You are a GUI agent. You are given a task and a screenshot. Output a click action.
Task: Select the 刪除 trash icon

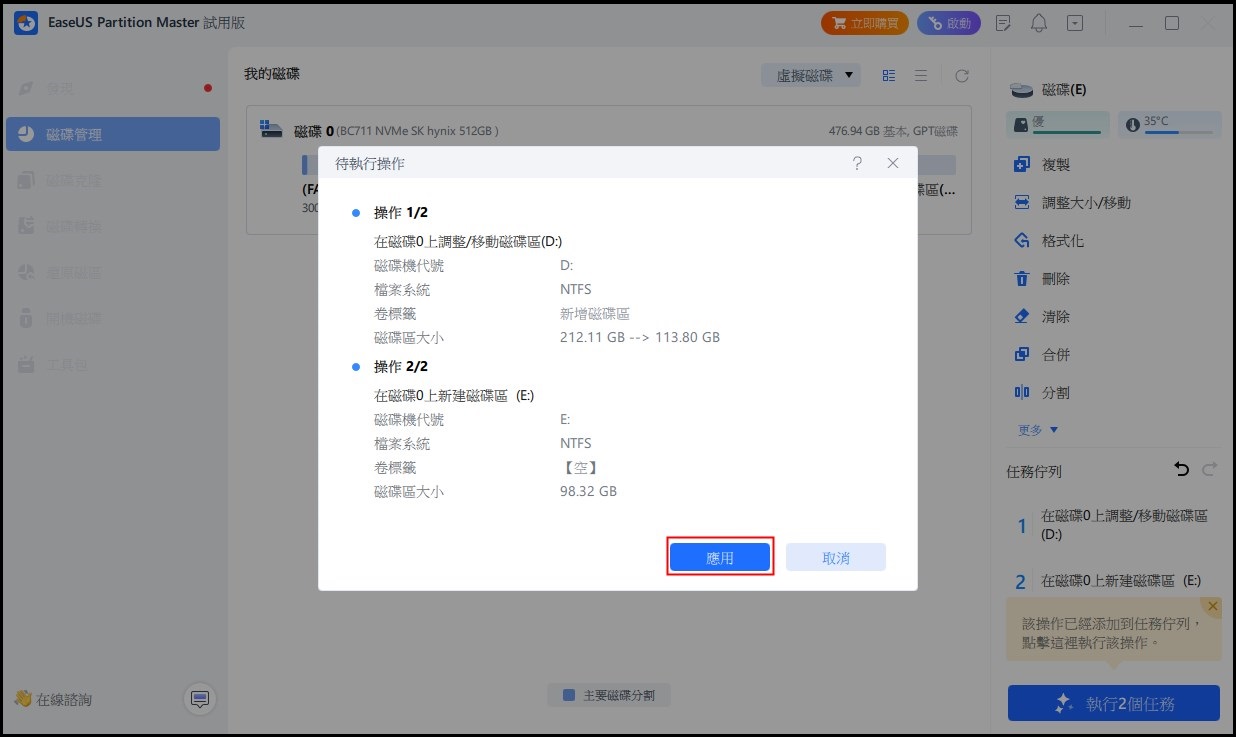[1021, 279]
